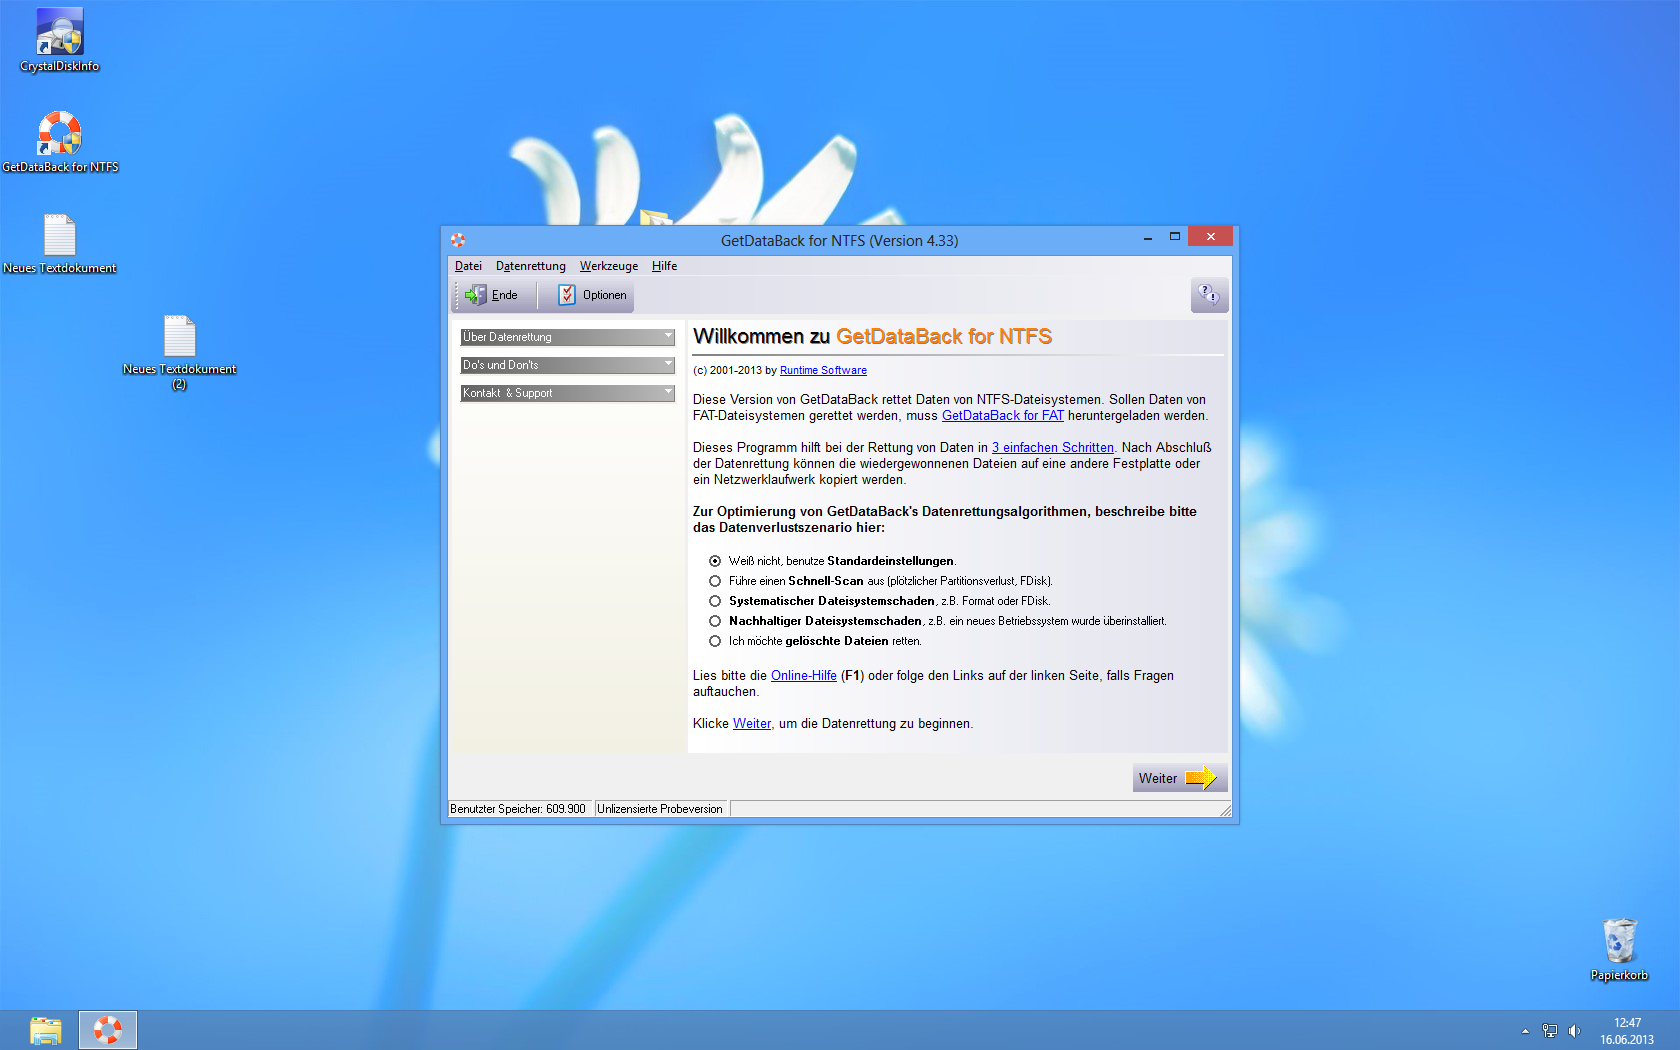Click the help question mark icon

(1209, 295)
